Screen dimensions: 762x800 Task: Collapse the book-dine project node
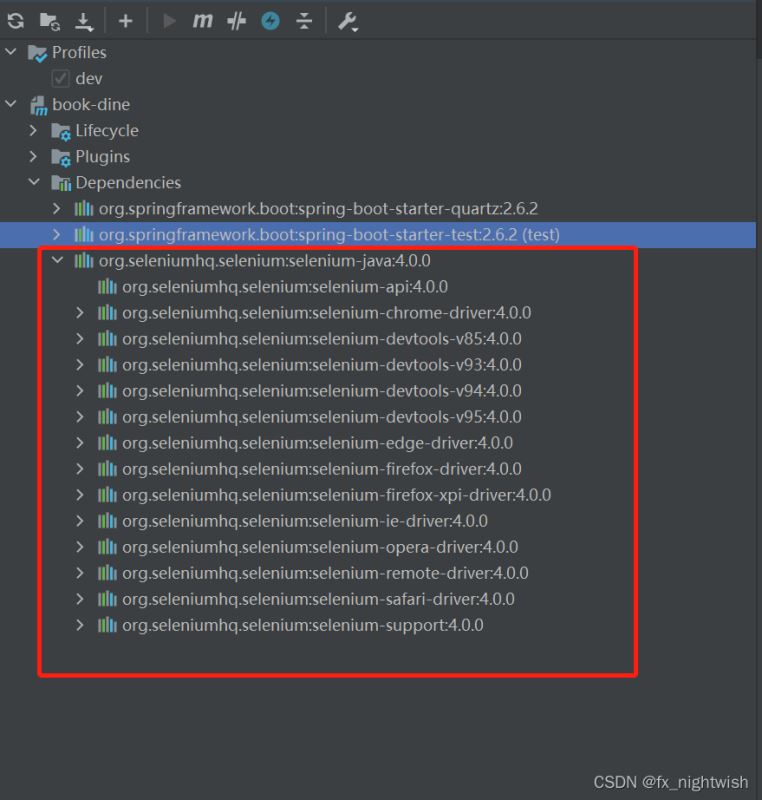pyautogui.click(x=11, y=104)
